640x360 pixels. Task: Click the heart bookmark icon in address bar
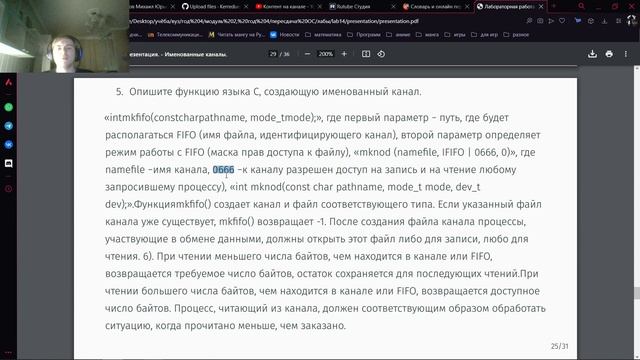[x=562, y=21]
